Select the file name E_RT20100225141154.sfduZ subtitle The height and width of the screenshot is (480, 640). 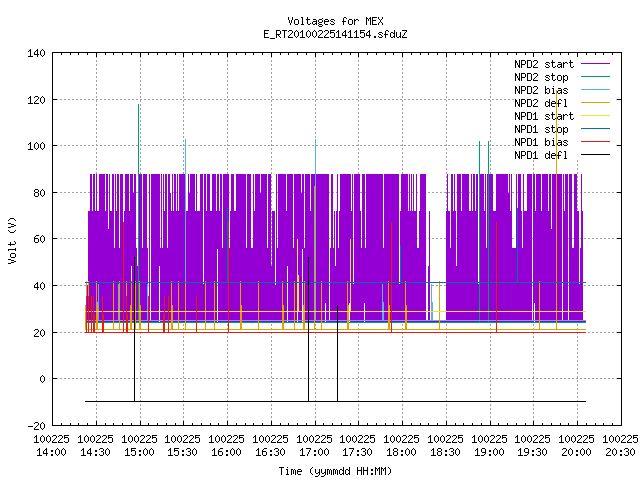[335, 34]
